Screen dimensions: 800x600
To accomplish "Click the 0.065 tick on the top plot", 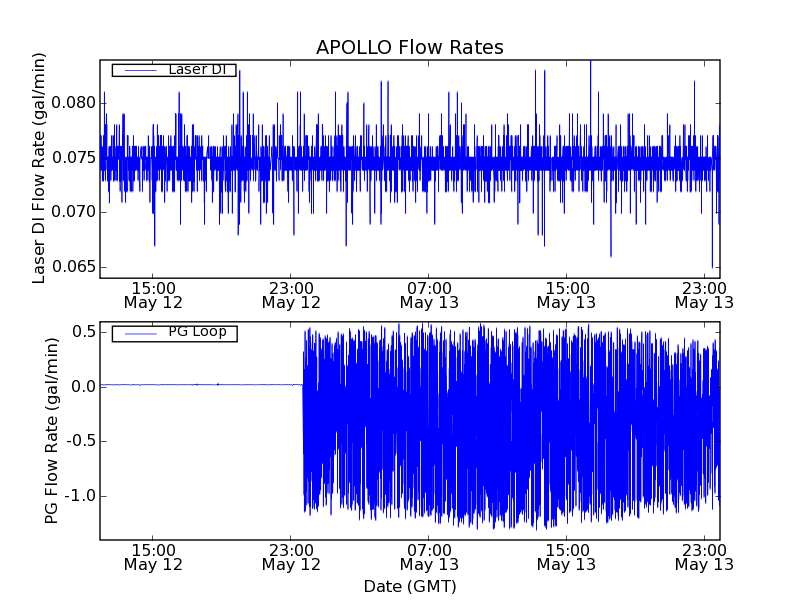I will (73, 267).
